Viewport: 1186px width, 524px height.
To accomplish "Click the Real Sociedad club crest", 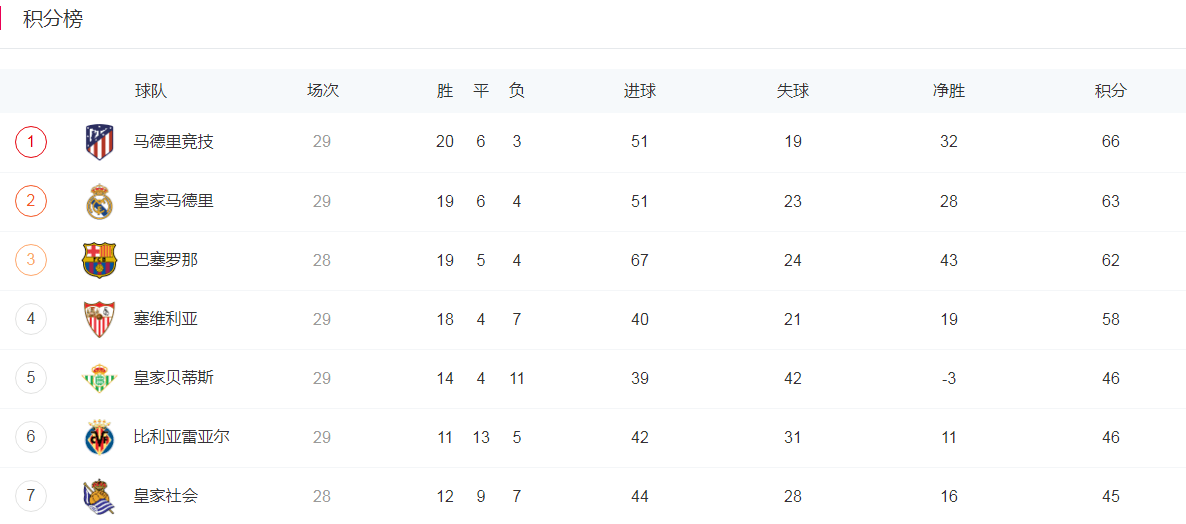I will pos(99,496).
